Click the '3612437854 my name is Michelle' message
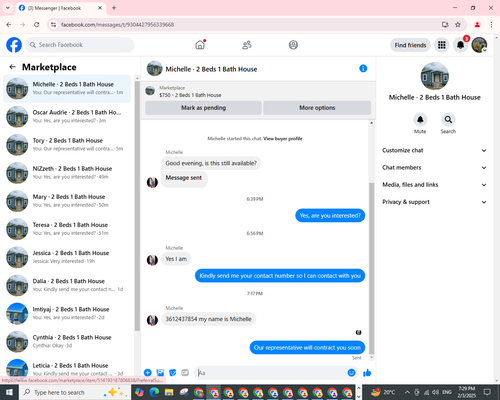Screen dimensions: 500x400 (x=208, y=319)
